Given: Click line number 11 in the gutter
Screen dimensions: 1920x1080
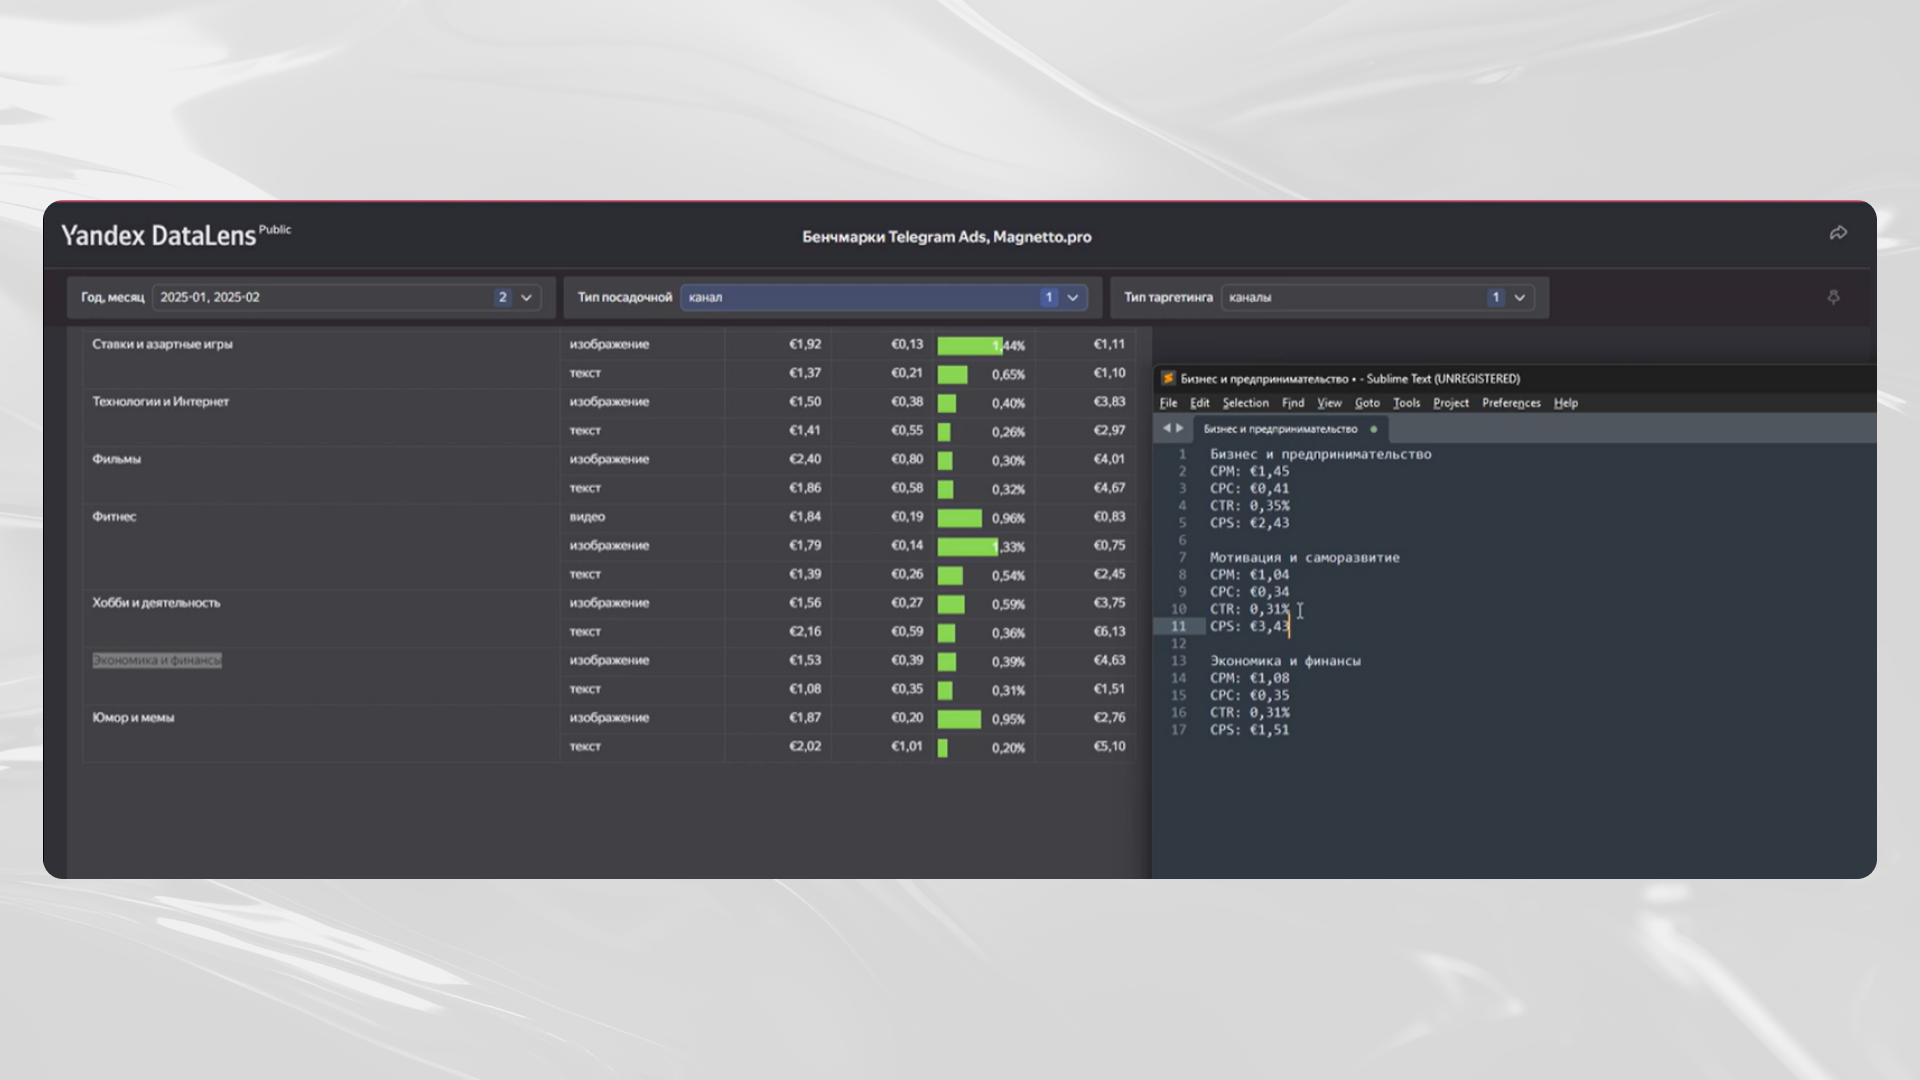Looking at the screenshot, I should [x=1178, y=626].
